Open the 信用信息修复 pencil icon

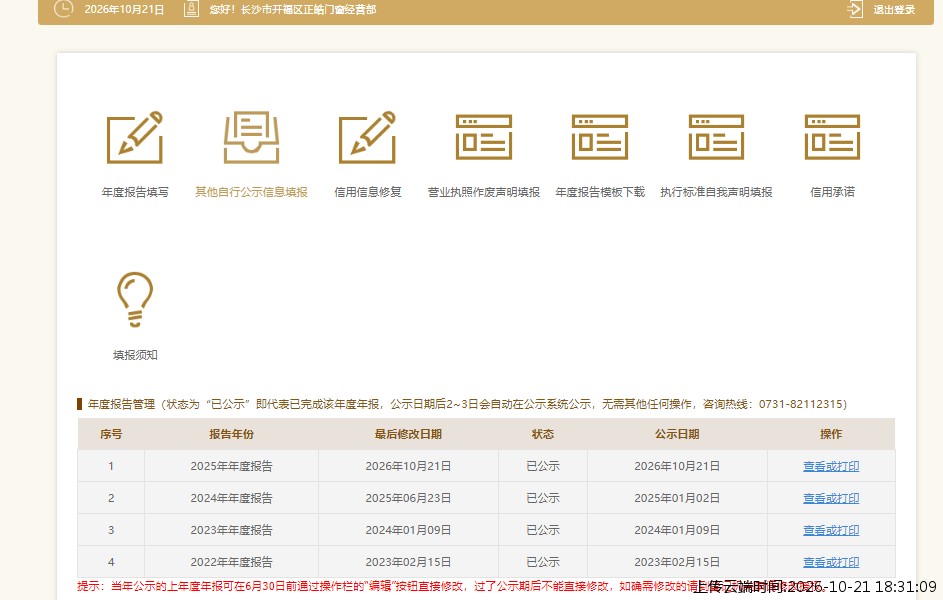(x=367, y=137)
